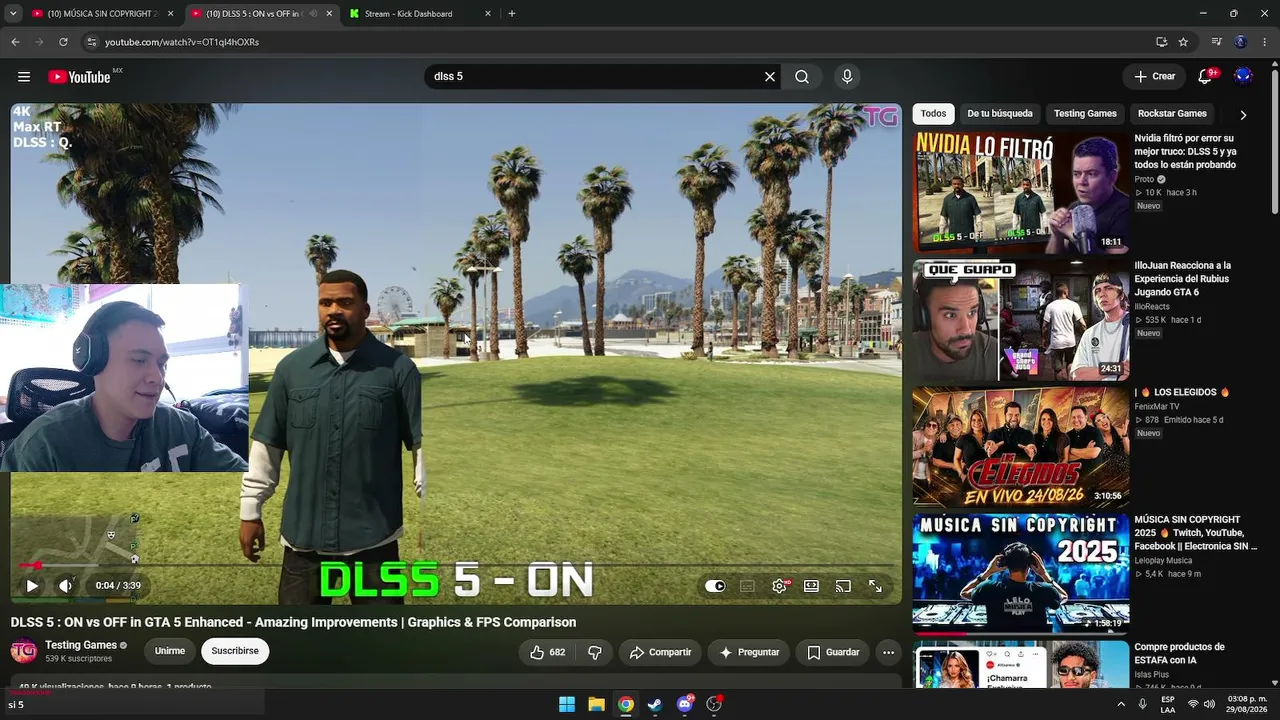
Task: Run the search with the magnifier button
Action: tap(802, 77)
